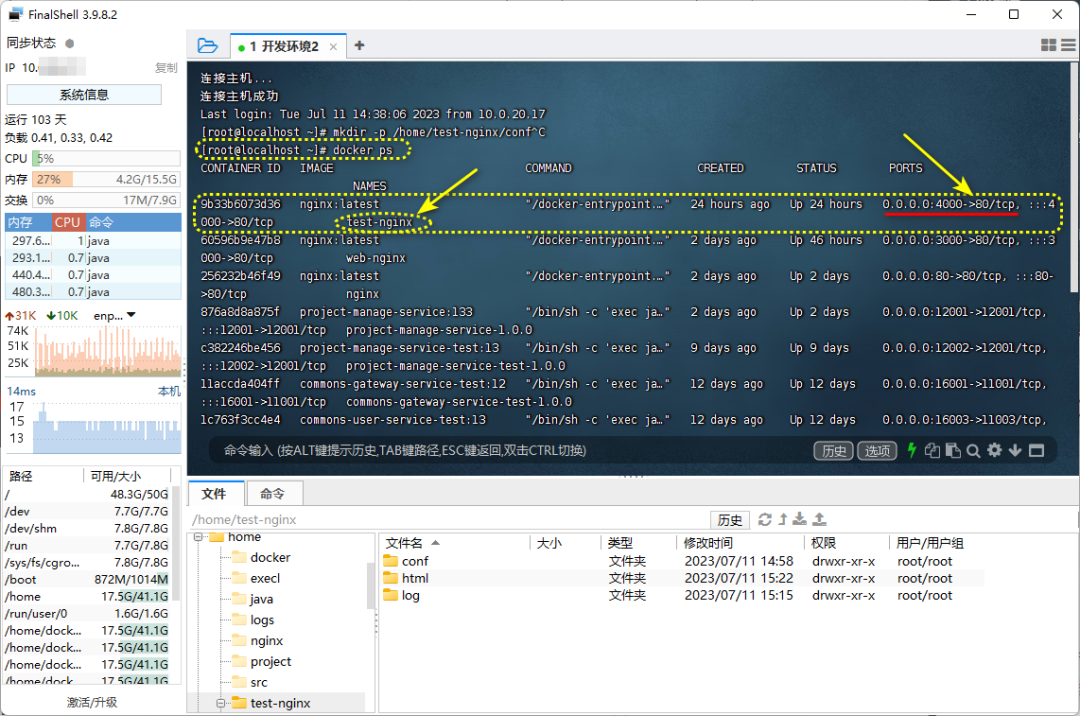
Task: Click the paste icon in terminal toolbar
Action: click(x=953, y=450)
